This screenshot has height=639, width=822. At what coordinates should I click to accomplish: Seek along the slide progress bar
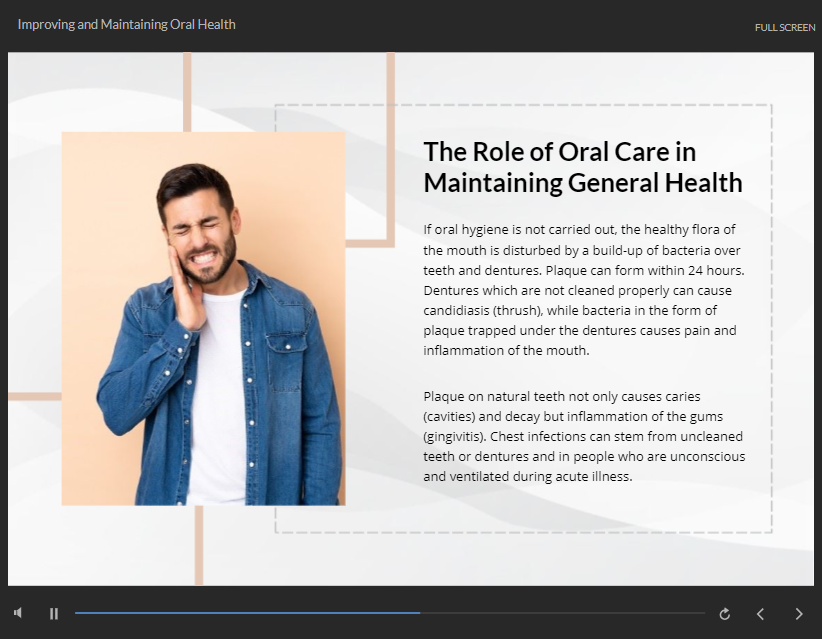(390, 613)
